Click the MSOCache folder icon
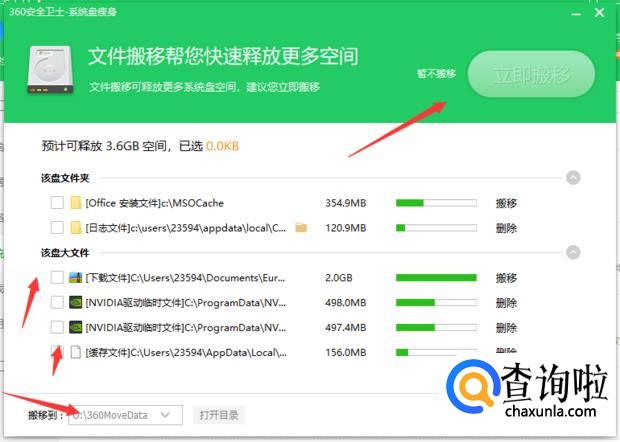Image resolution: width=620 pixels, height=442 pixels. pyautogui.click(x=76, y=203)
